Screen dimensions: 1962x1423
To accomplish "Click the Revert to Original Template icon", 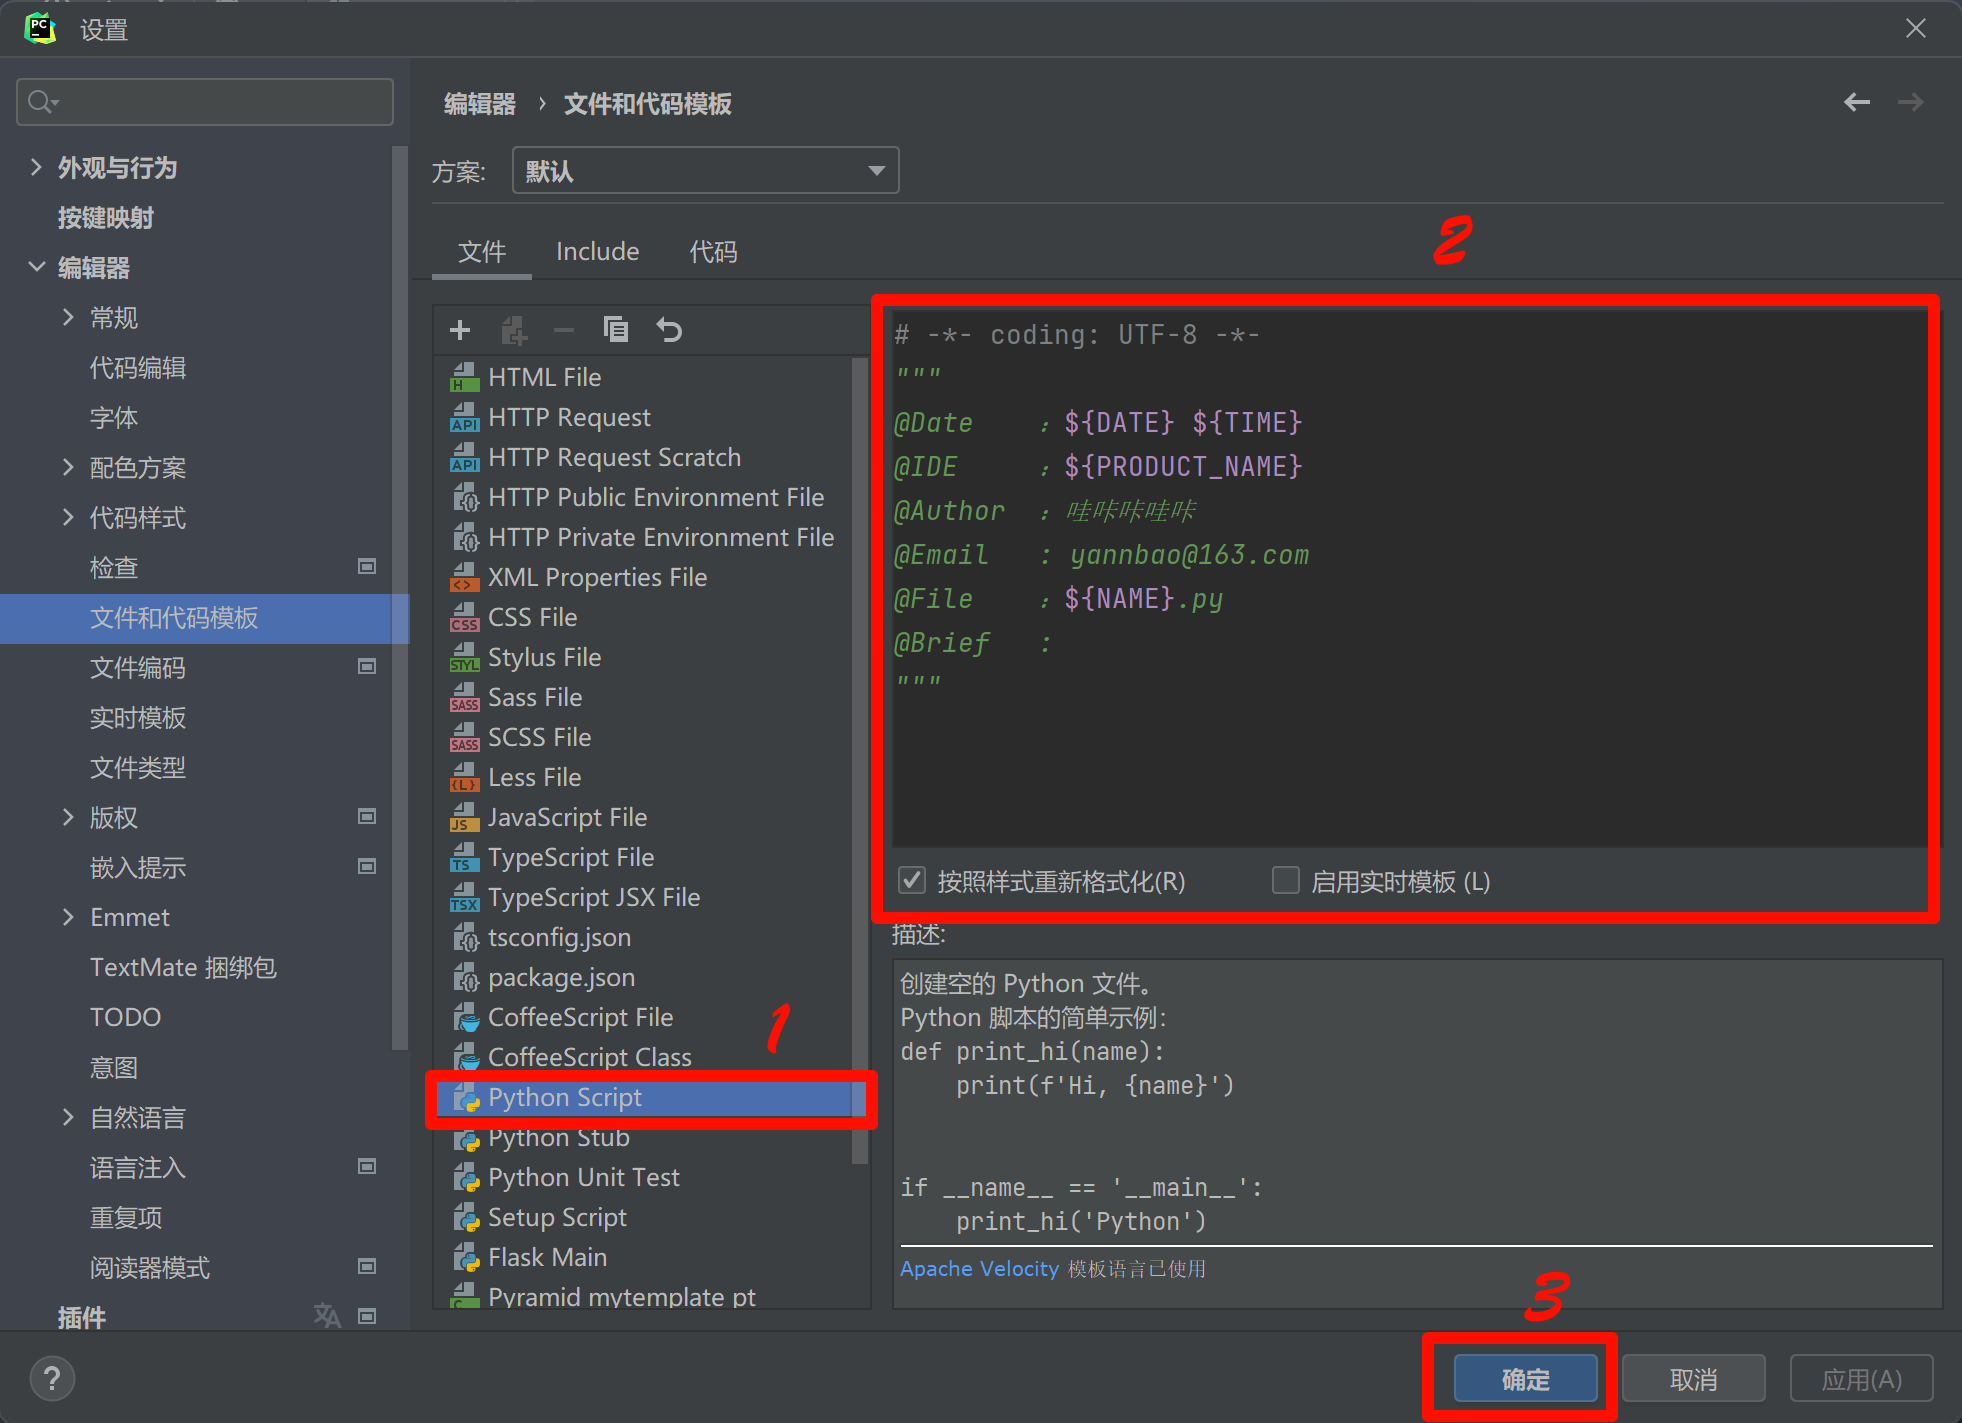I will click(669, 330).
